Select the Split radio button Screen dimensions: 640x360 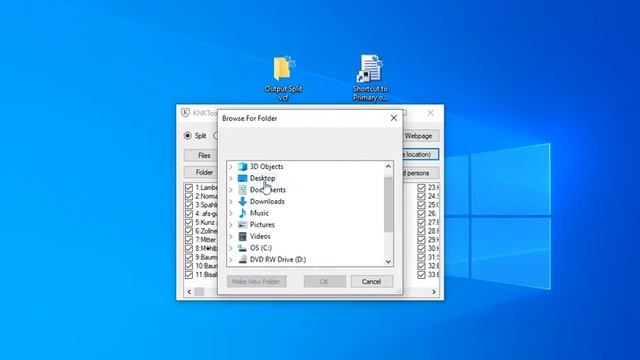pyautogui.click(x=188, y=136)
